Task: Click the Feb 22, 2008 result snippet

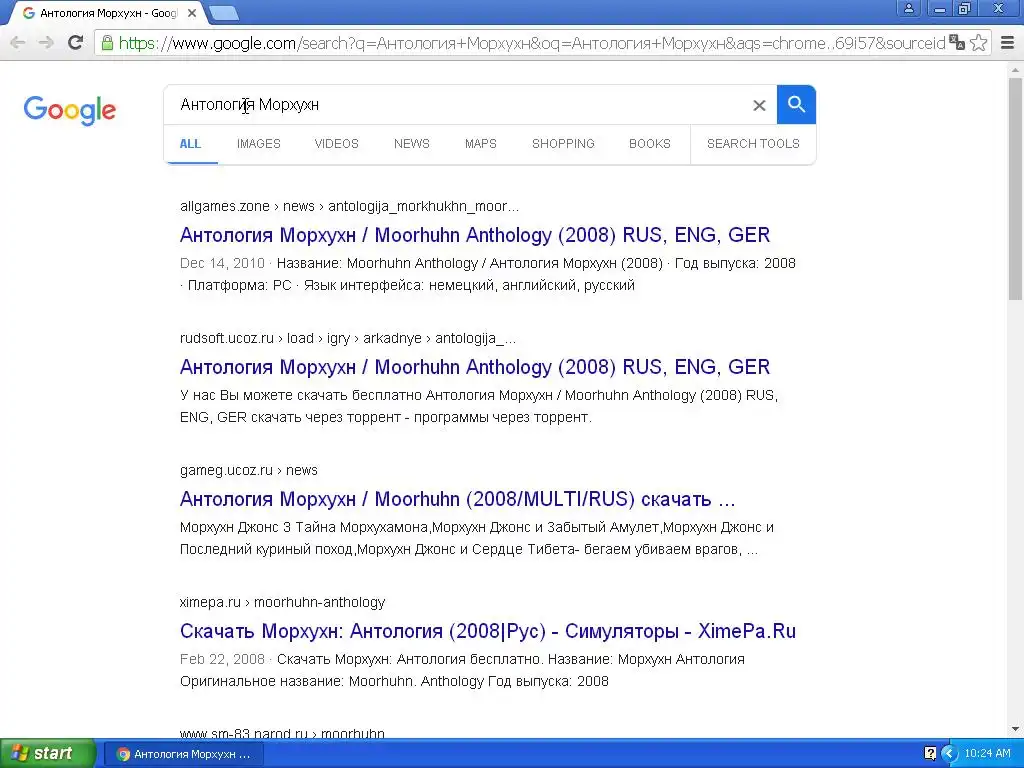Action: pos(462,670)
